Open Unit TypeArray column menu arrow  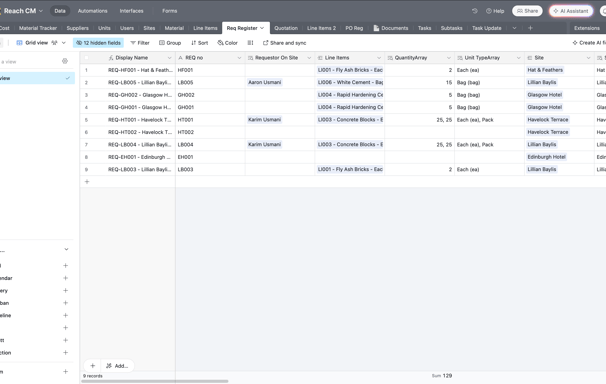click(519, 58)
